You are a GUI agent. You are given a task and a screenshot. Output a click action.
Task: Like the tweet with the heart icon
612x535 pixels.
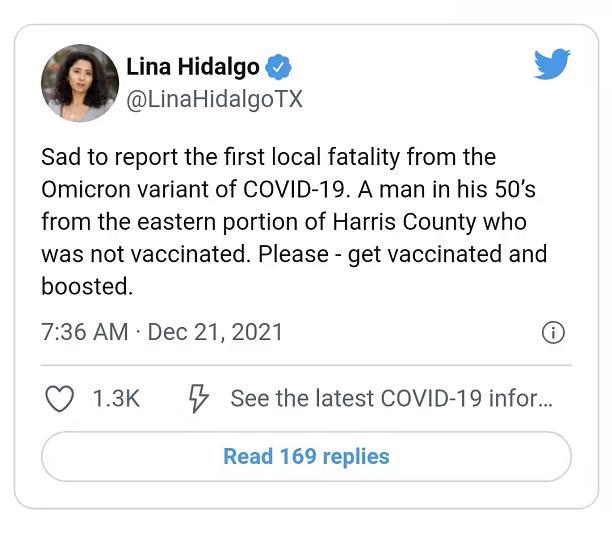[59, 399]
